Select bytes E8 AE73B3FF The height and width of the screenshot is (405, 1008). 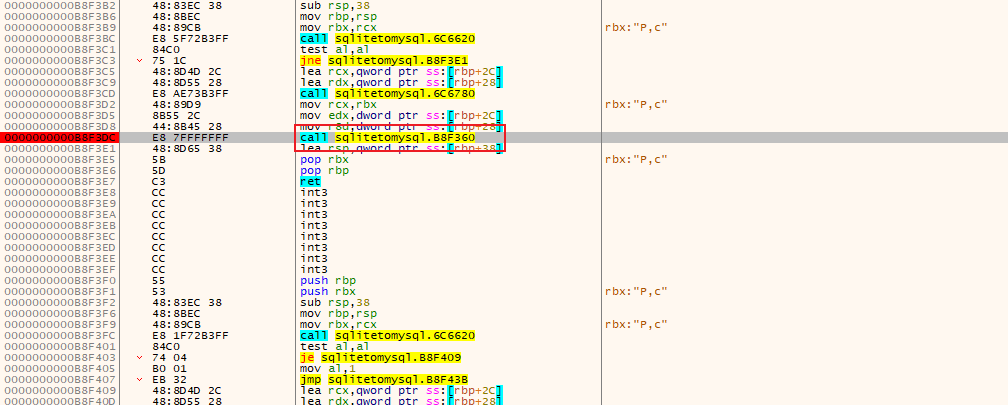(190, 93)
